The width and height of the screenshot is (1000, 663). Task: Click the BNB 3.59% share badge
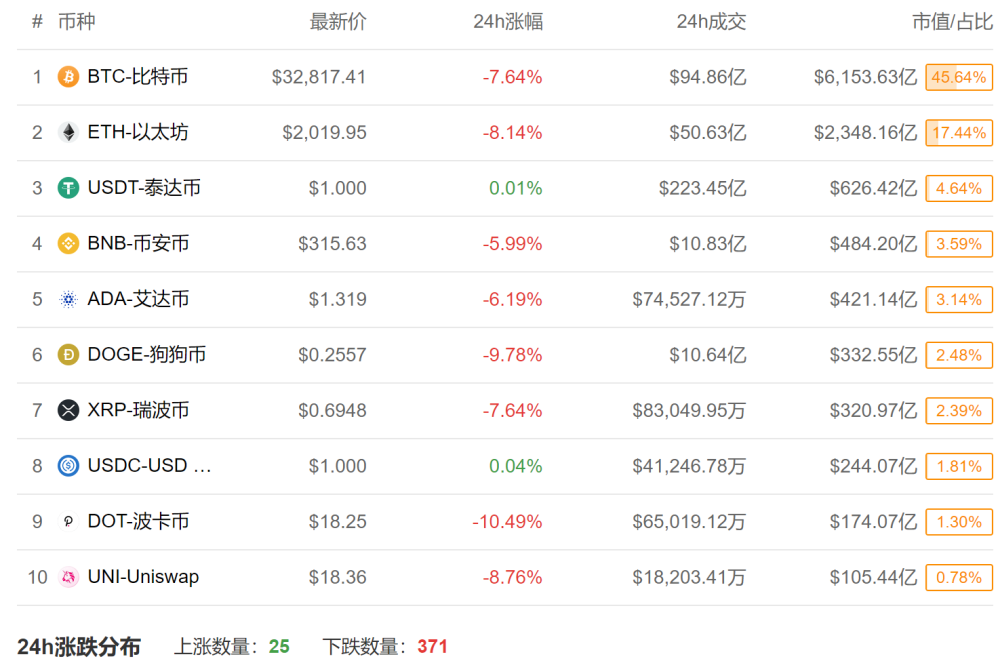tap(959, 244)
